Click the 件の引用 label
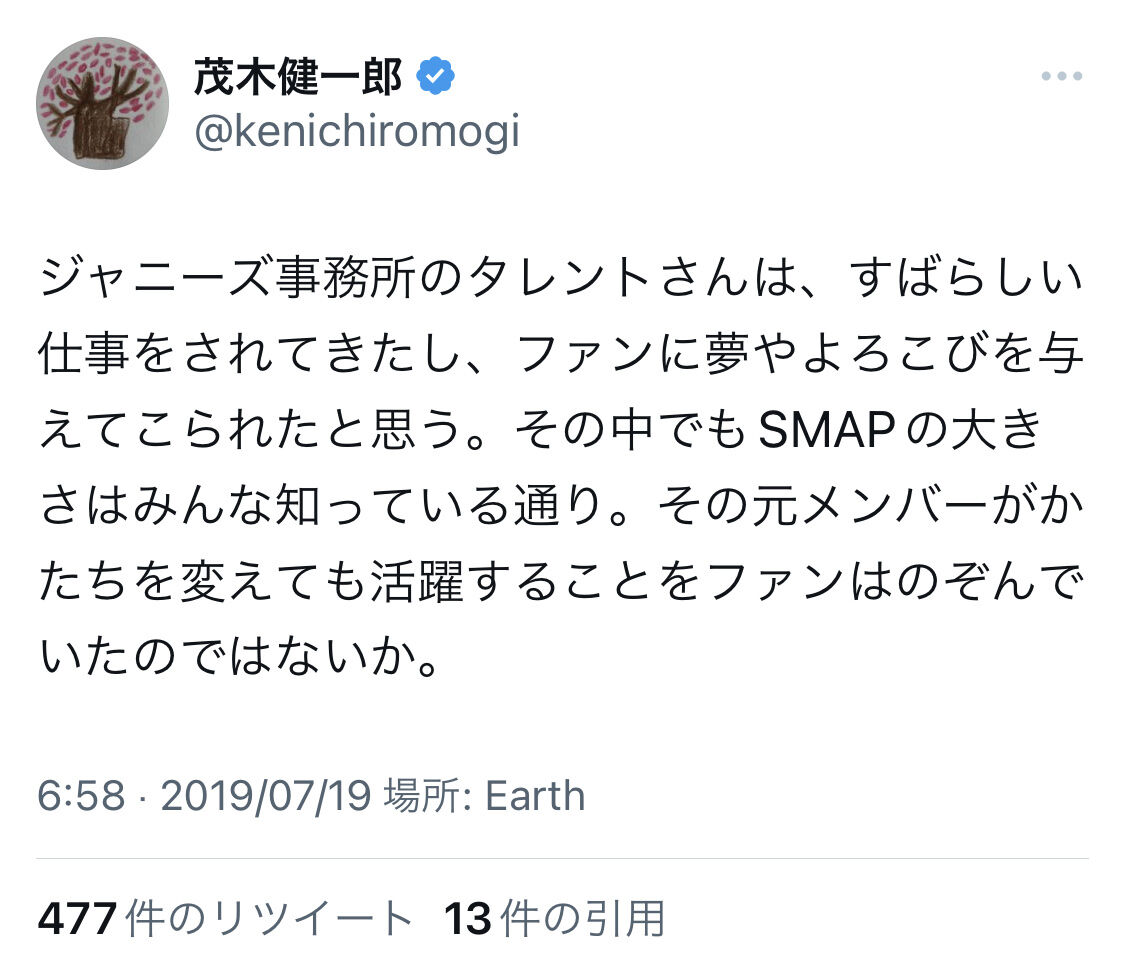This screenshot has width=1125, height=972. coord(583,919)
